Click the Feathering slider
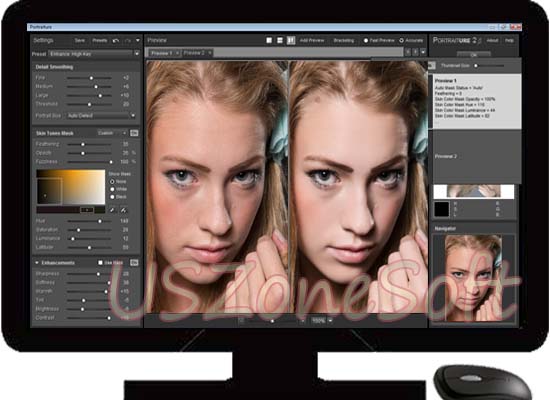 point(89,144)
